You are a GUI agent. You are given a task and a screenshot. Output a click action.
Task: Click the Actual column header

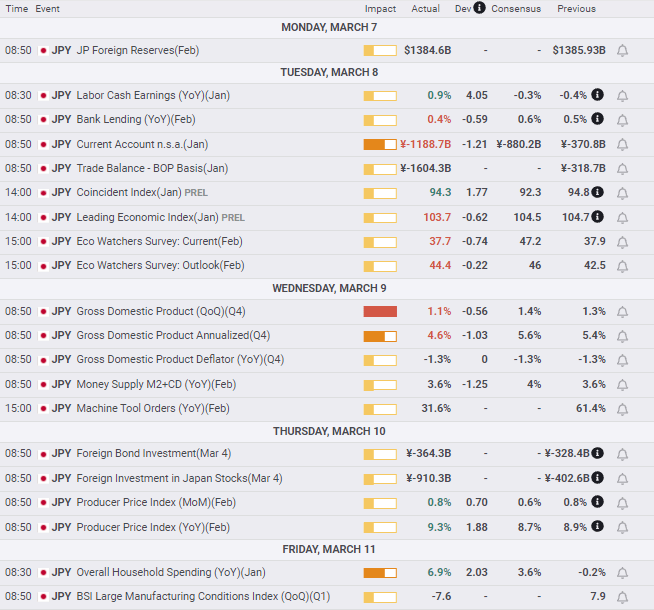(x=425, y=9)
